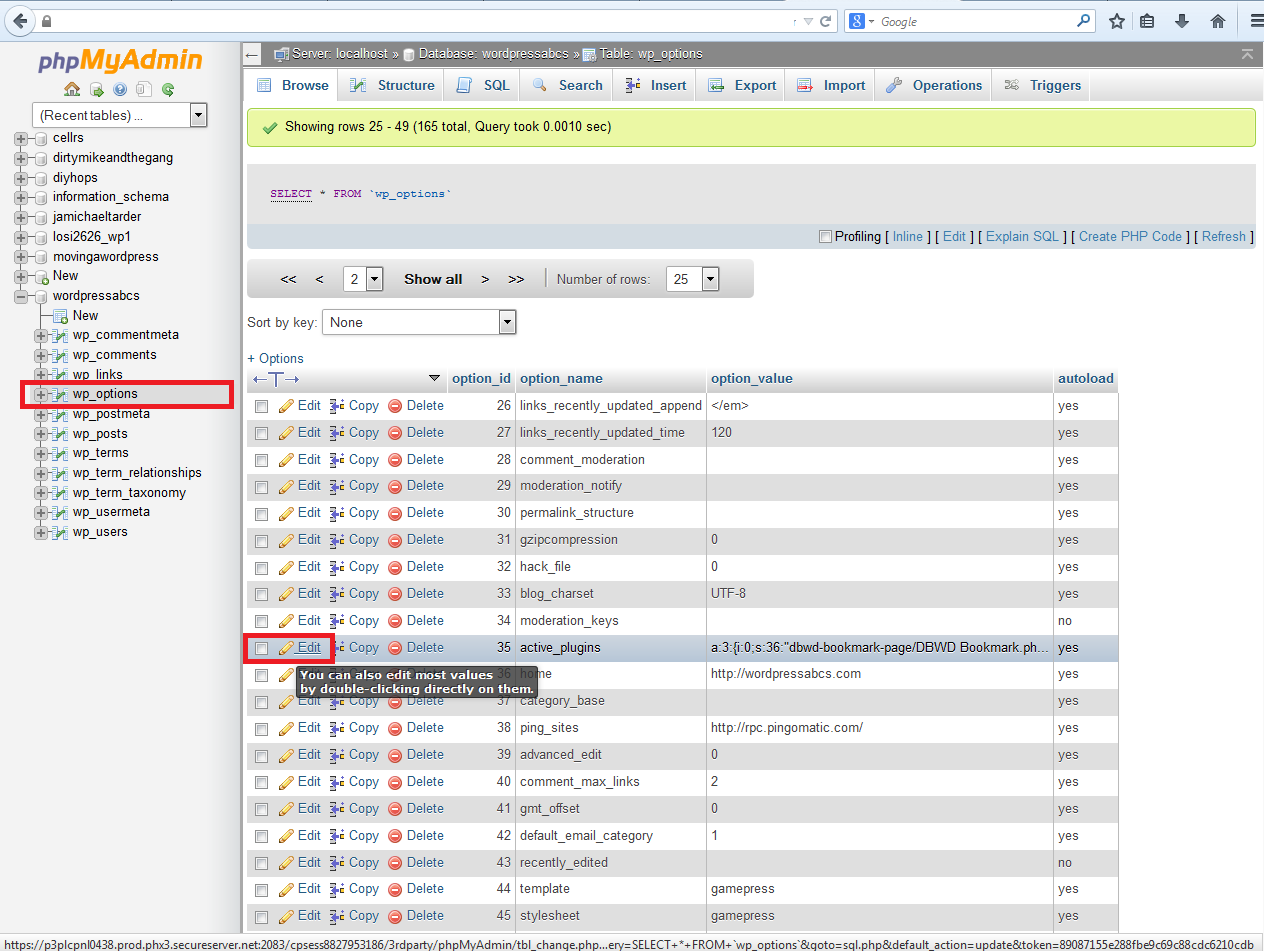Collapse the wordpressabcs database node
Viewport: 1264px width, 951px height.
click(x=21, y=296)
